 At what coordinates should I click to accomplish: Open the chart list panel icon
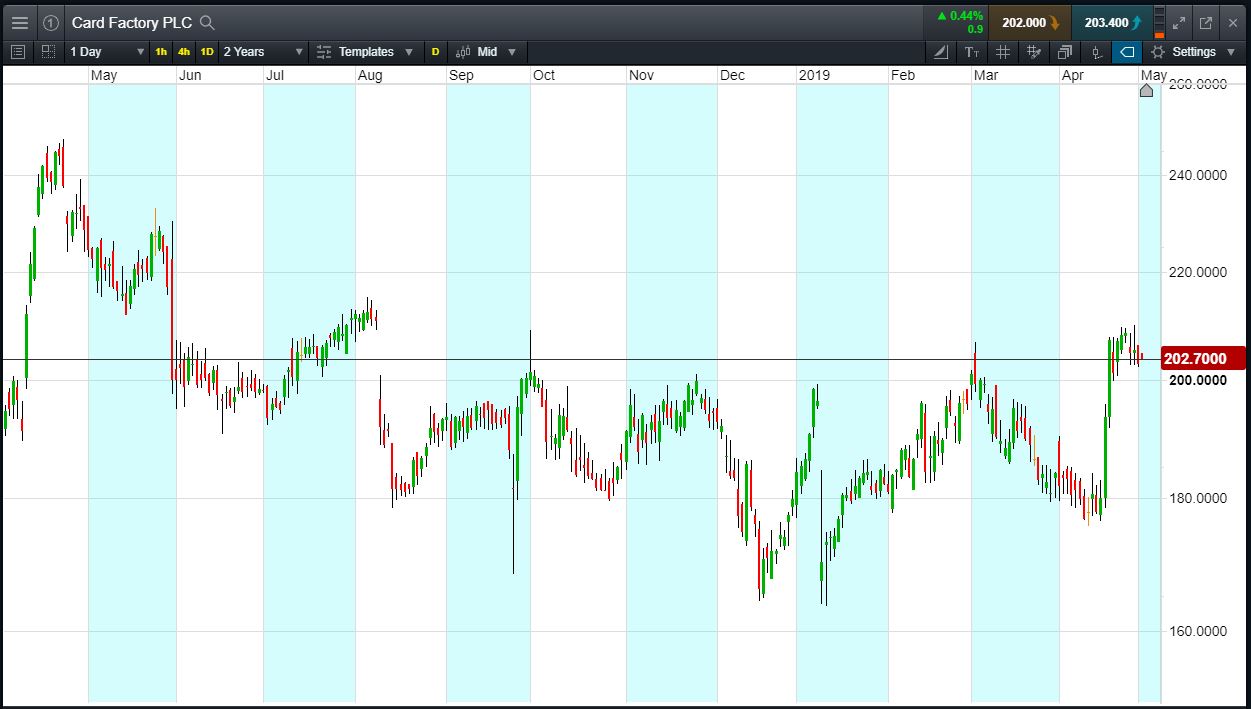click(18, 52)
